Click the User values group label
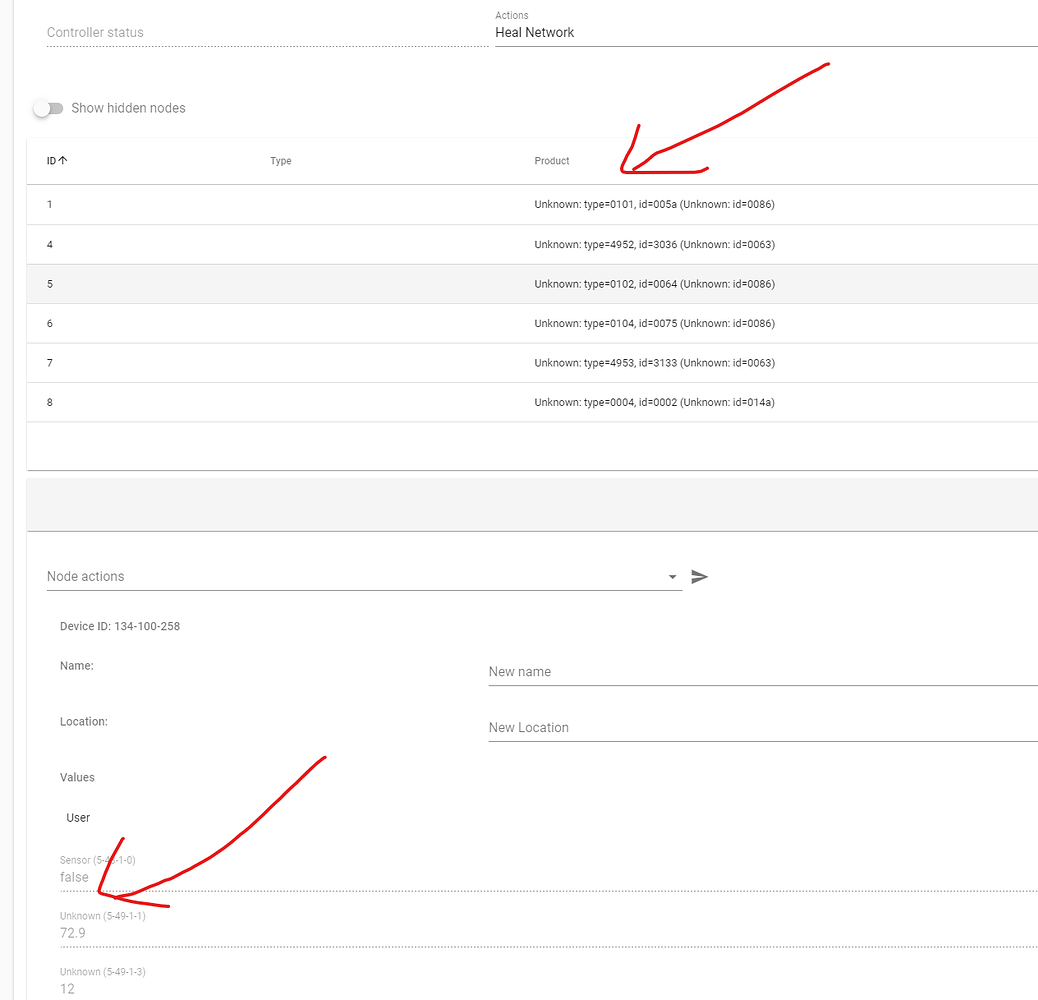The image size is (1038, 1000). coord(78,818)
